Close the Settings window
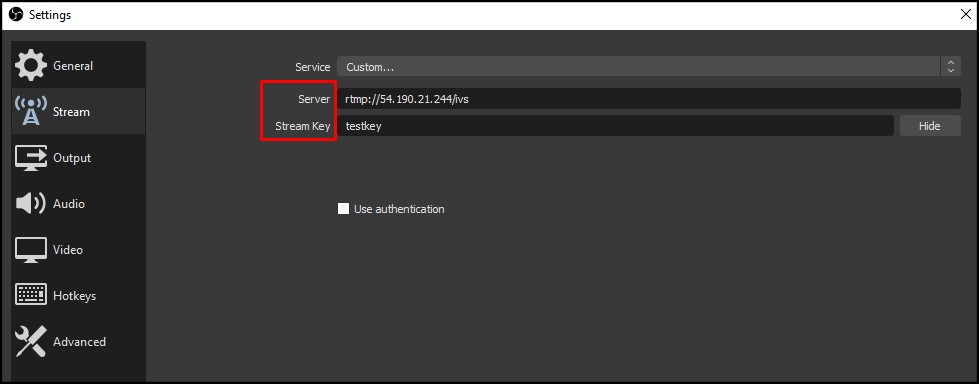The height and width of the screenshot is (384, 979). click(965, 14)
